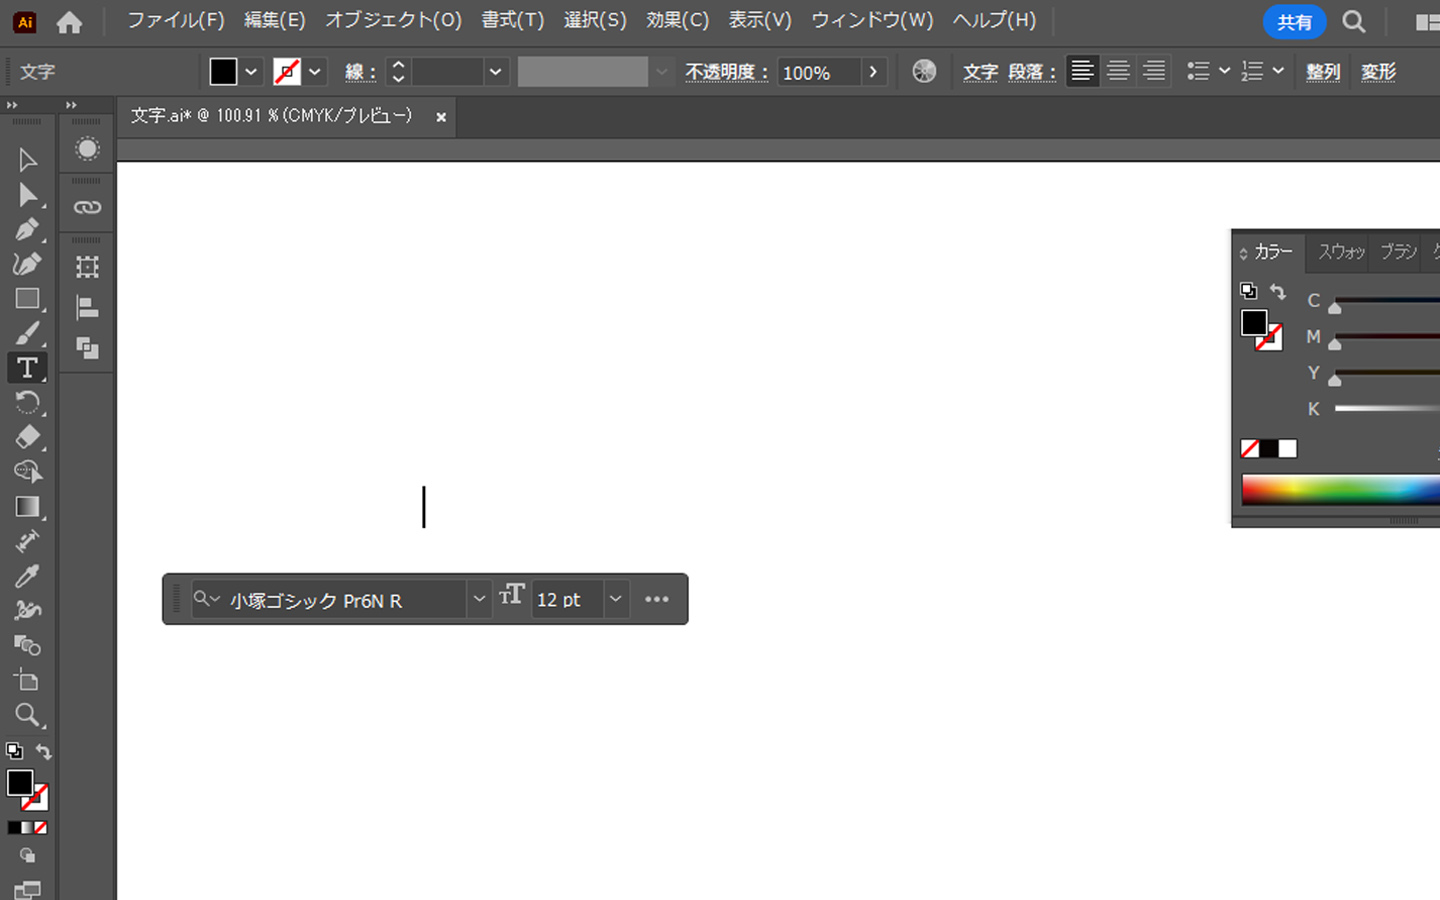The image size is (1440, 900).
Task: Open the fill color dropdown in control bar
Action: coord(251,72)
